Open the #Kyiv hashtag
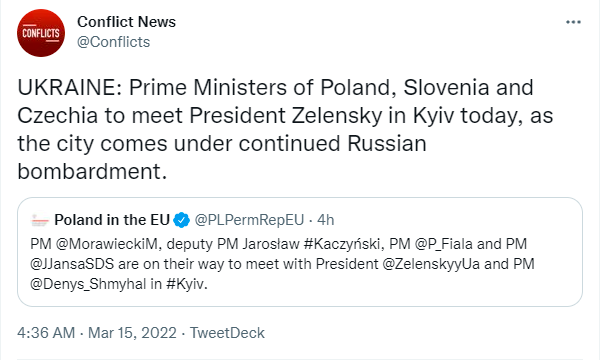Viewport: 600px width, 360px height. pyautogui.click(x=187, y=284)
